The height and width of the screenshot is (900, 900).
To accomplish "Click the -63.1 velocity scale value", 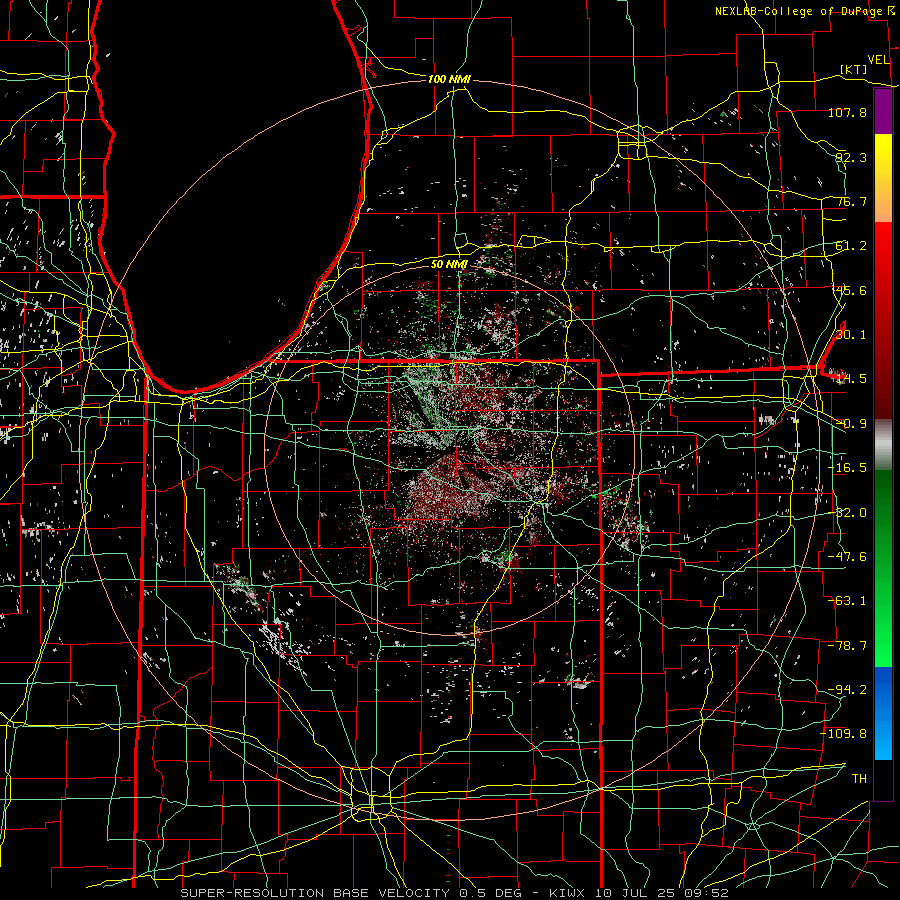I will pyautogui.click(x=847, y=601).
